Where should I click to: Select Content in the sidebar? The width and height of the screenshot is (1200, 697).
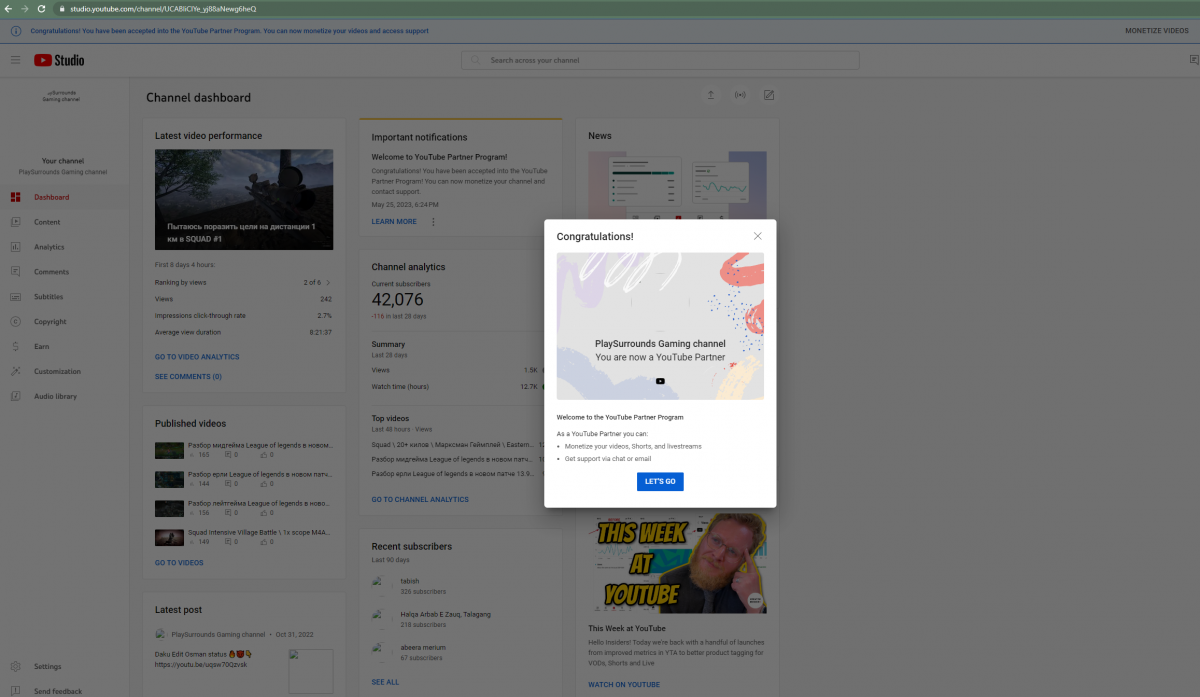(47, 222)
